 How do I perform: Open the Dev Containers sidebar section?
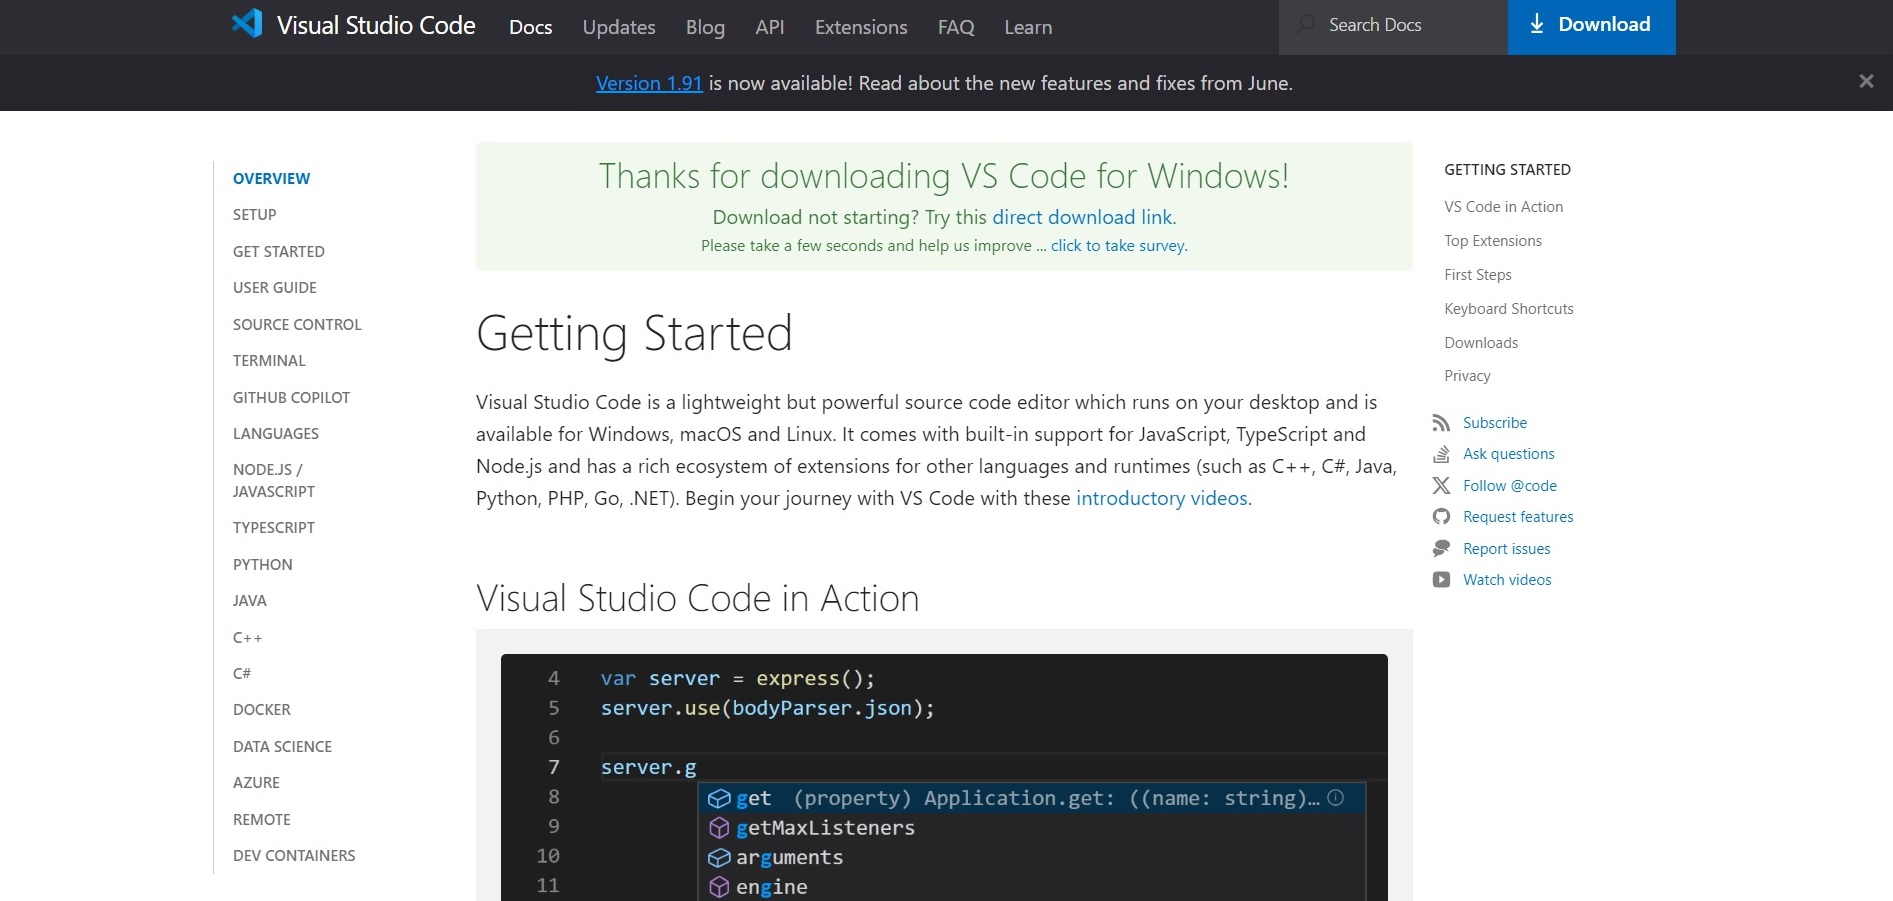pyautogui.click(x=294, y=856)
